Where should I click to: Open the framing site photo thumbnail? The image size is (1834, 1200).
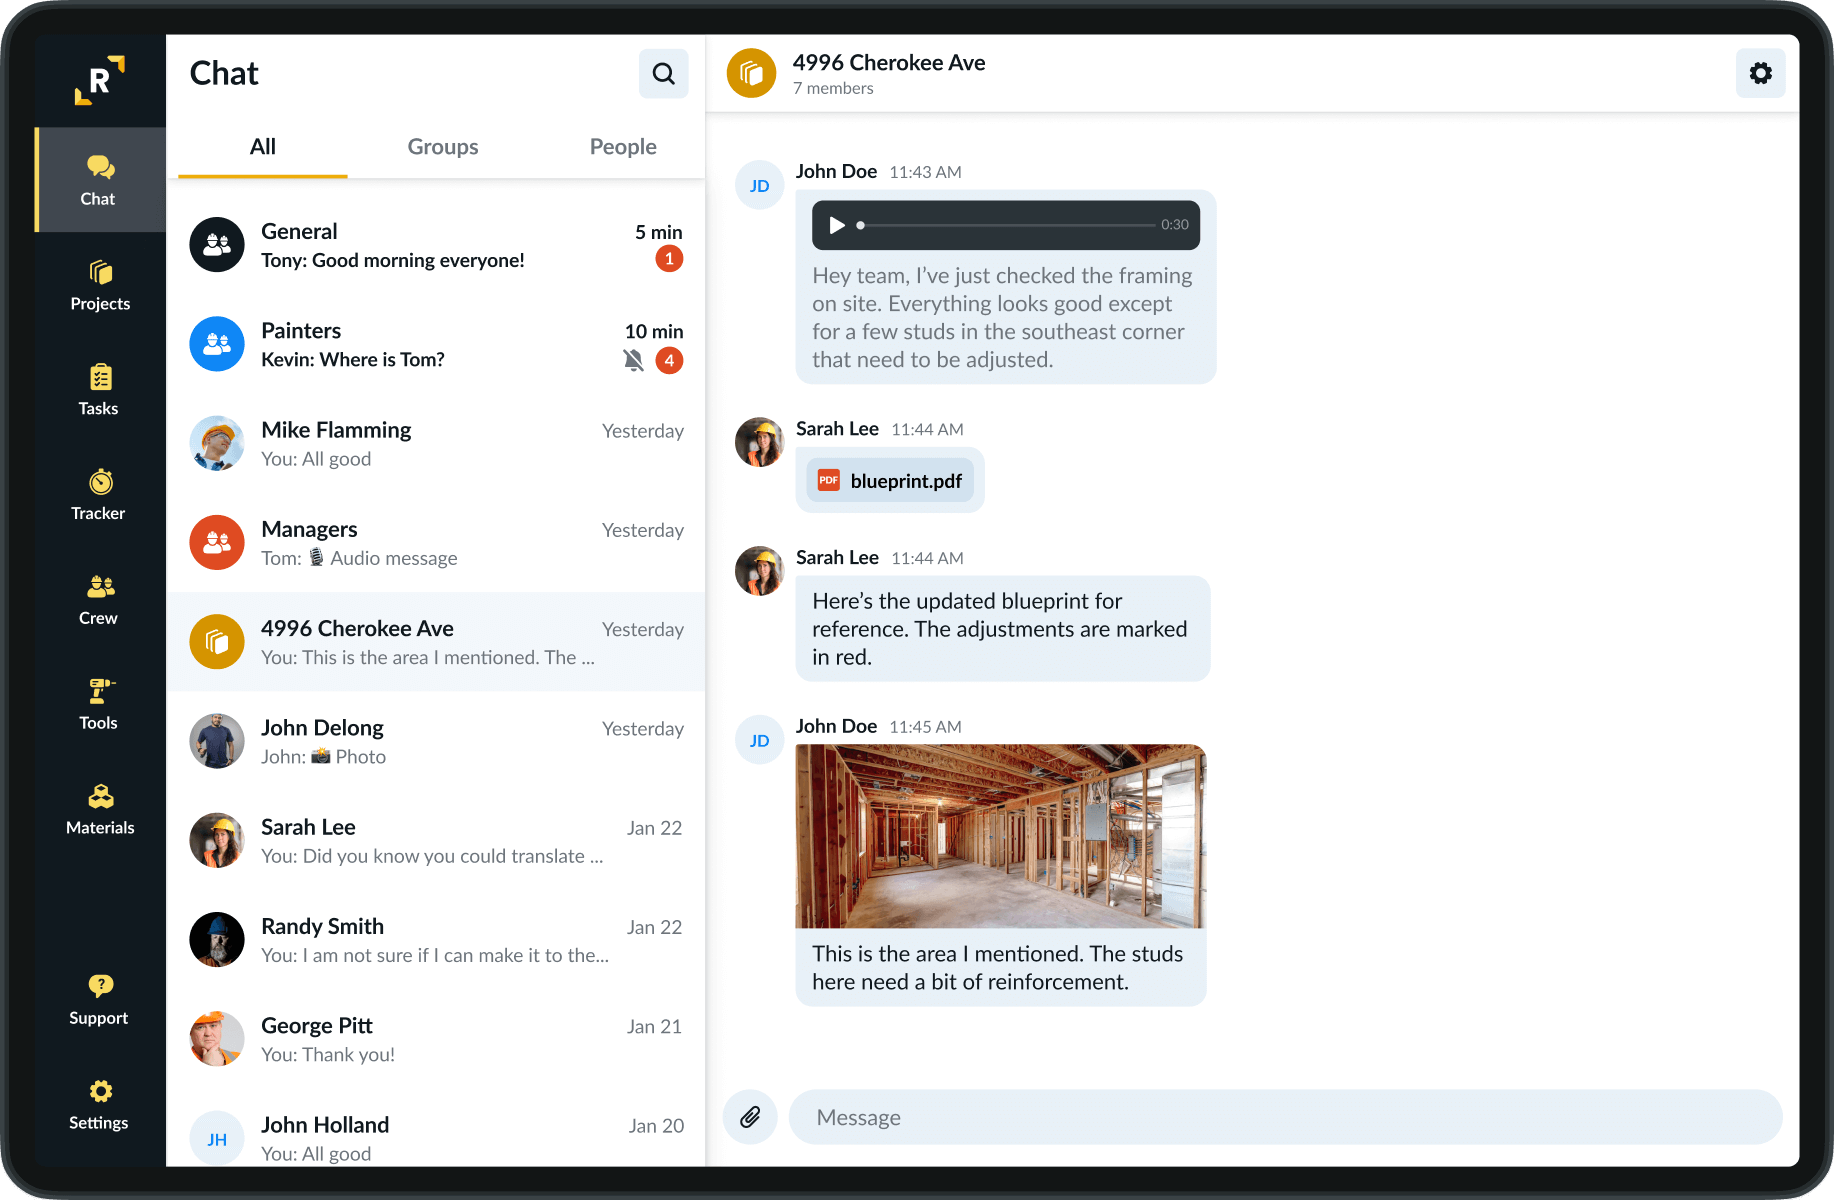point(1001,836)
